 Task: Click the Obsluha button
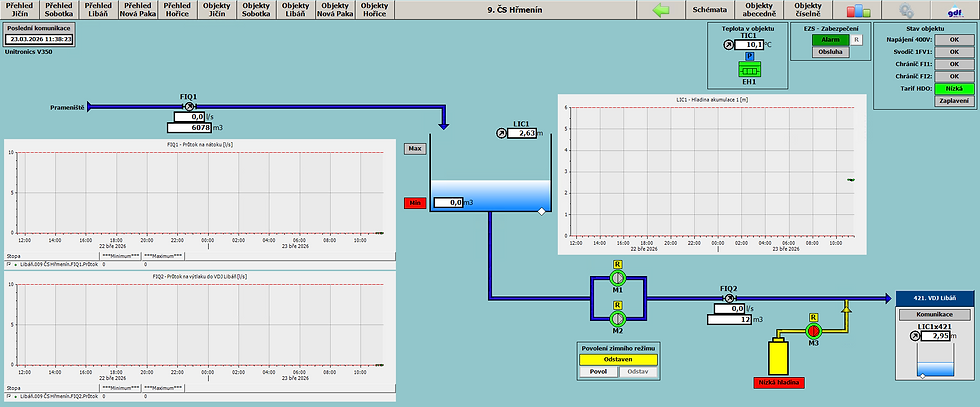[x=831, y=52]
